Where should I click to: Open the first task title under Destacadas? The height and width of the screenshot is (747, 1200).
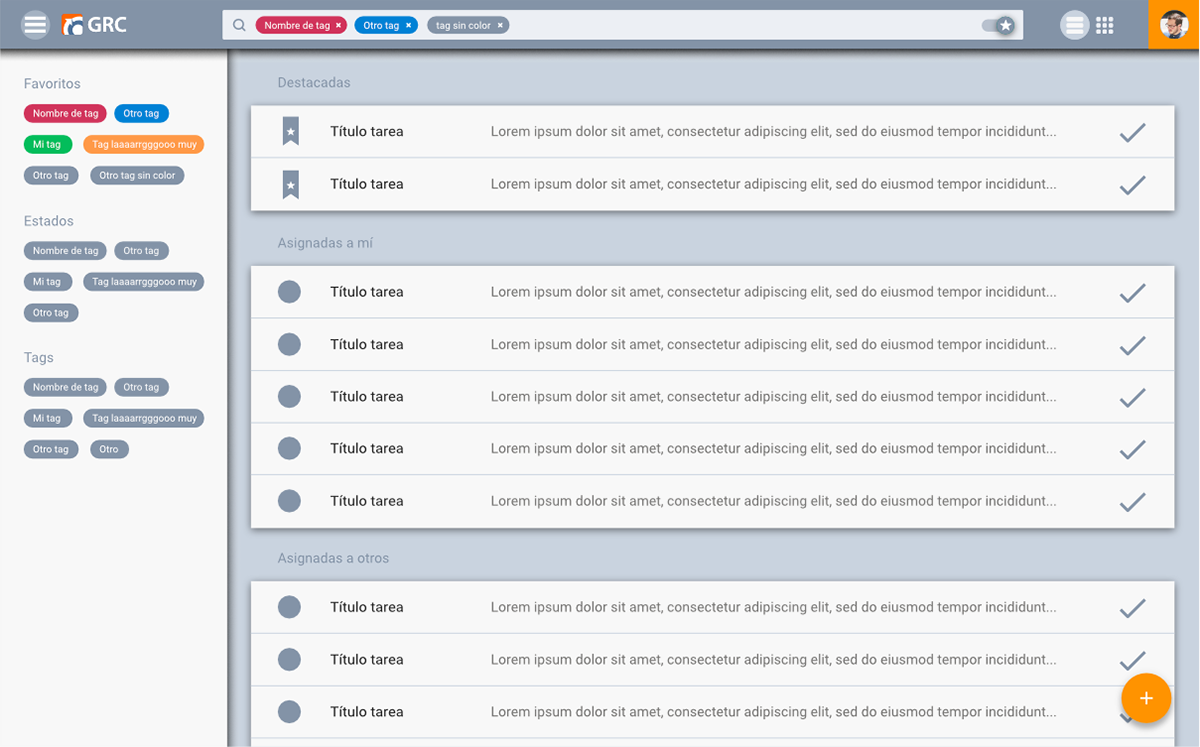(367, 132)
